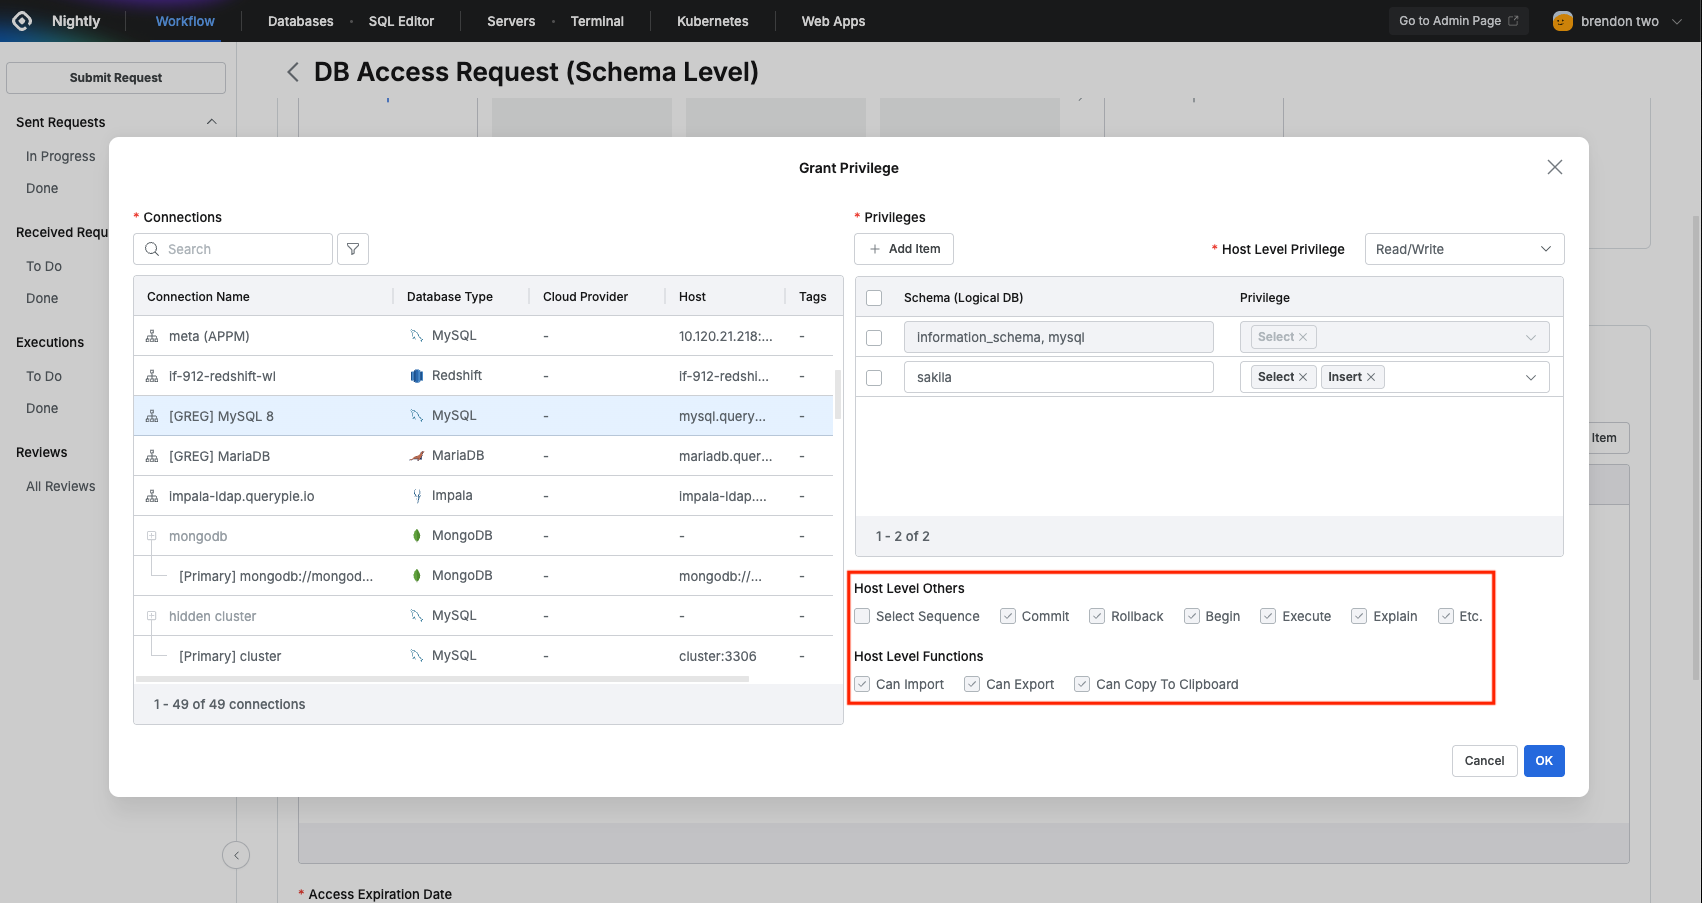1702x903 pixels.
Task: Check the select-all box in Schema header
Action: click(x=874, y=298)
